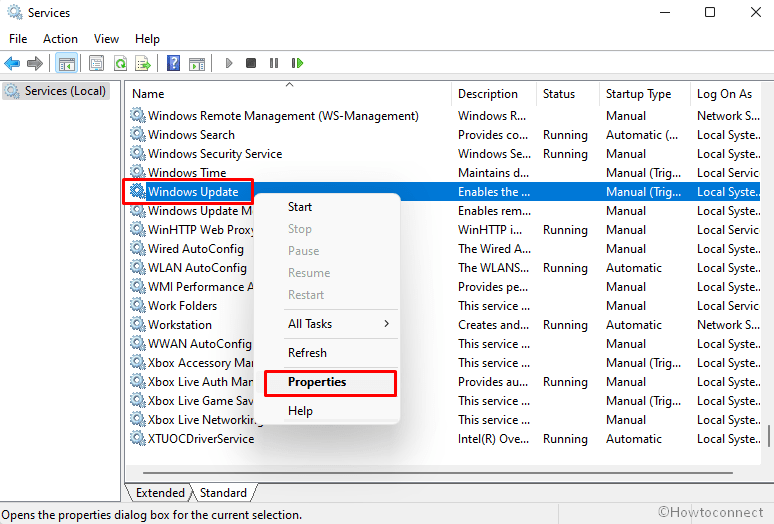Click gear icon beside Windows Remote Management
Viewport: 774px width, 524px height.
(138, 115)
